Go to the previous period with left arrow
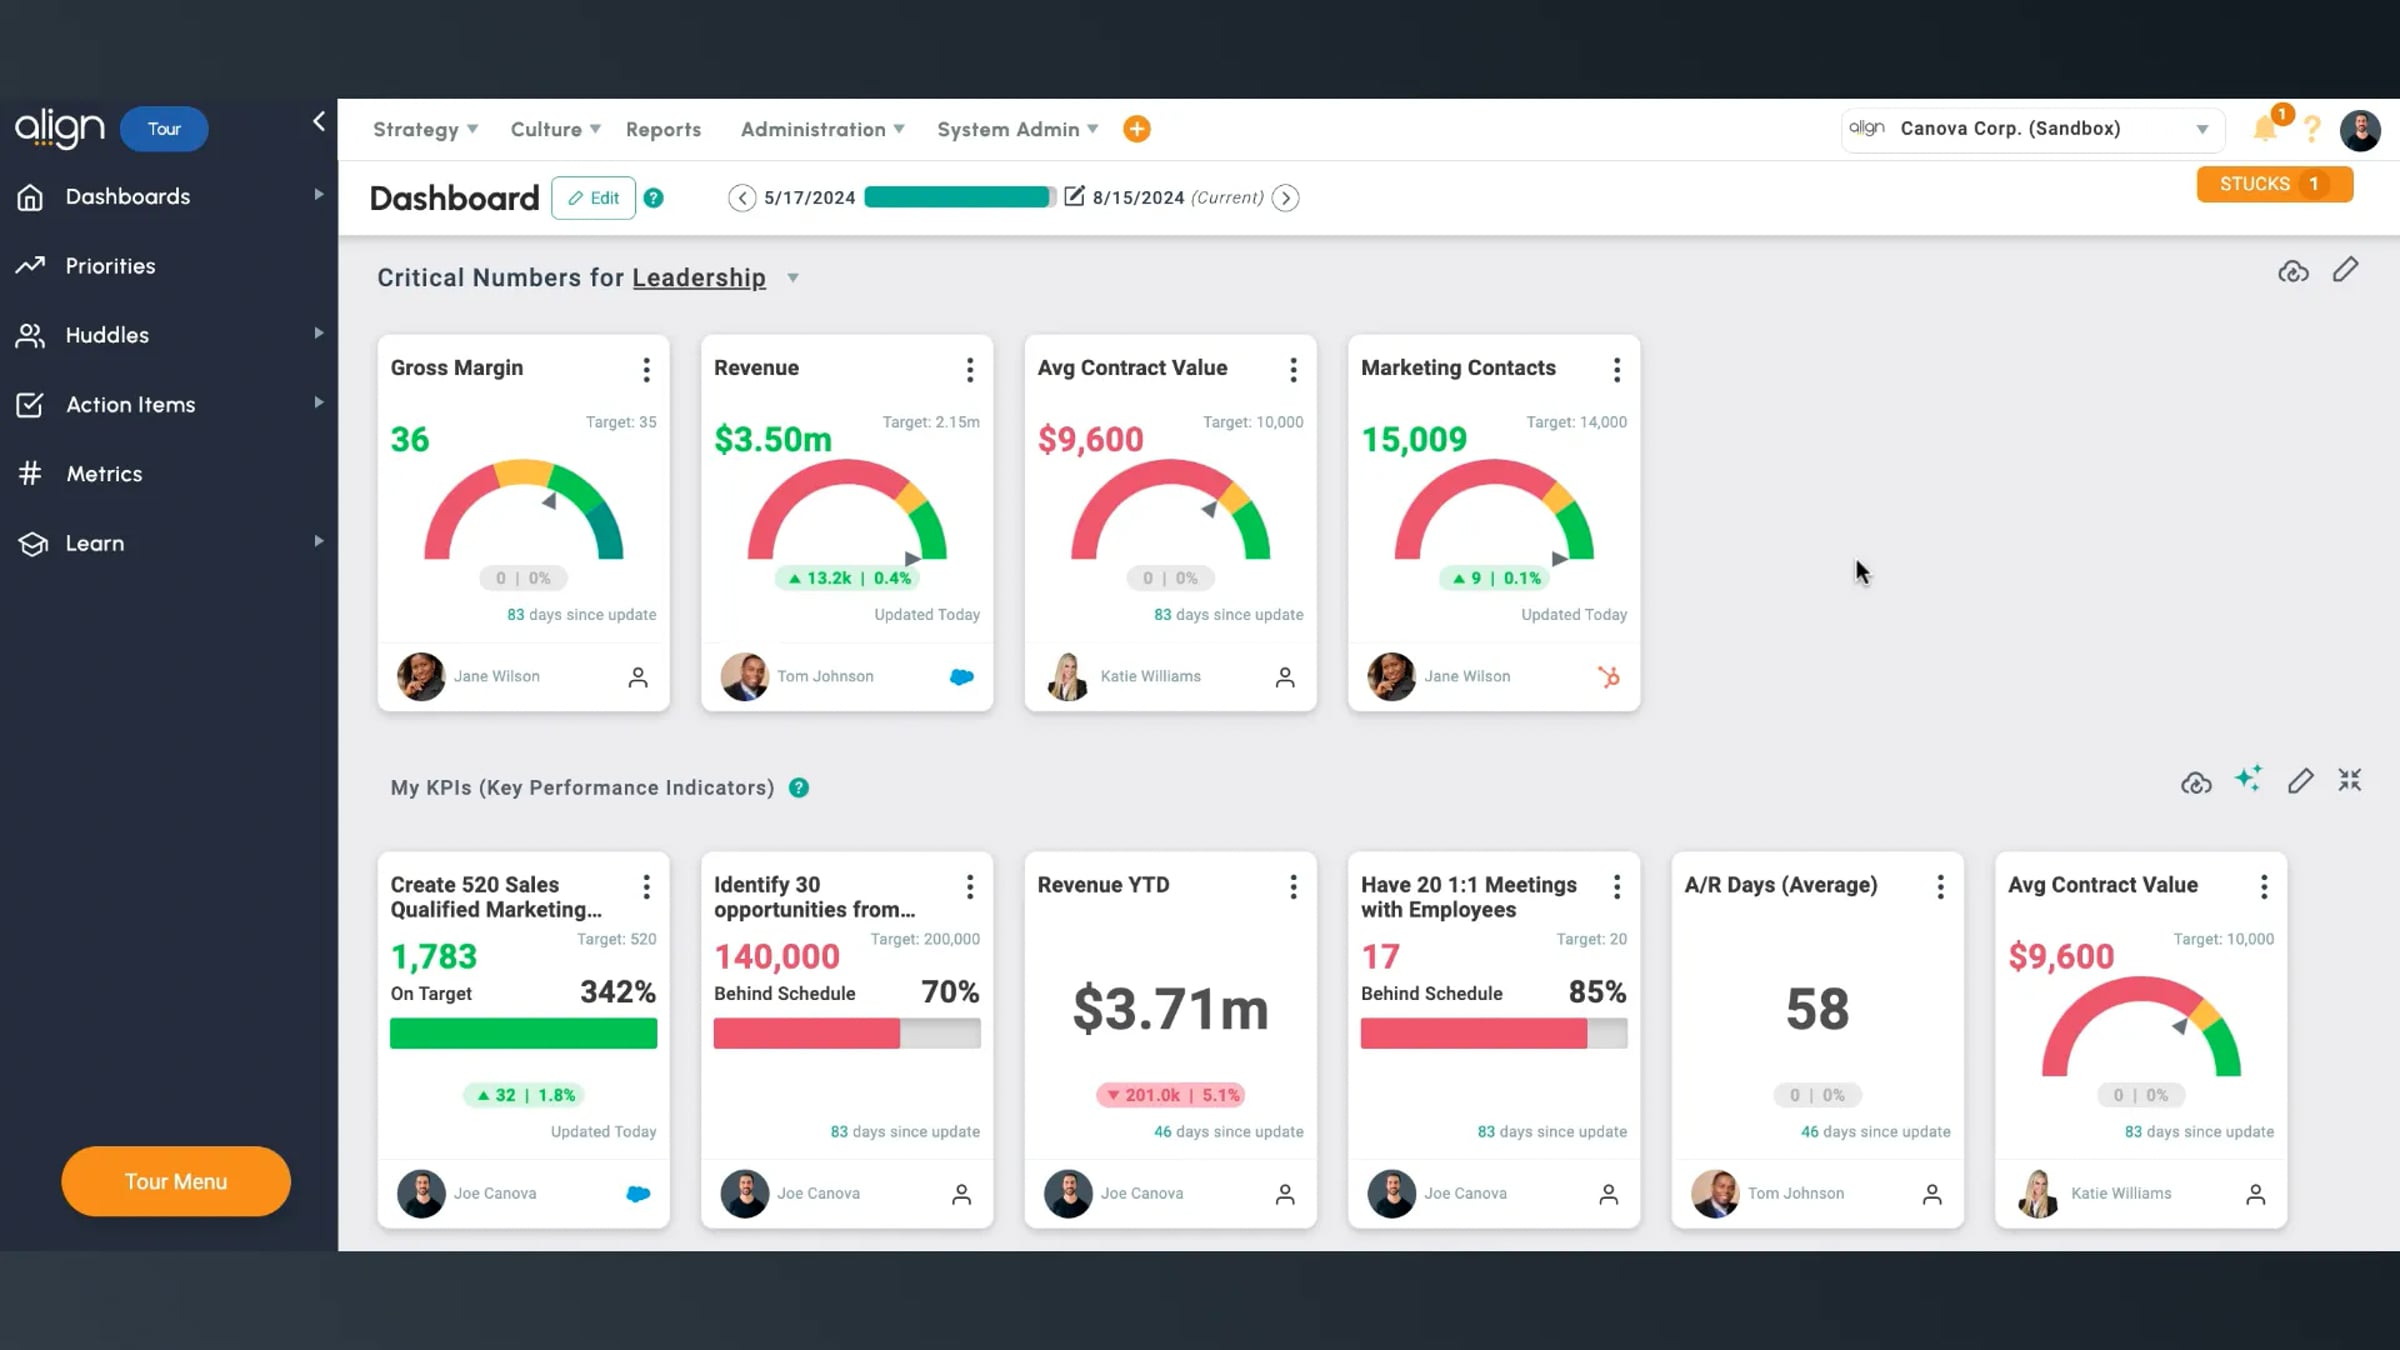2400x1350 pixels. [742, 198]
